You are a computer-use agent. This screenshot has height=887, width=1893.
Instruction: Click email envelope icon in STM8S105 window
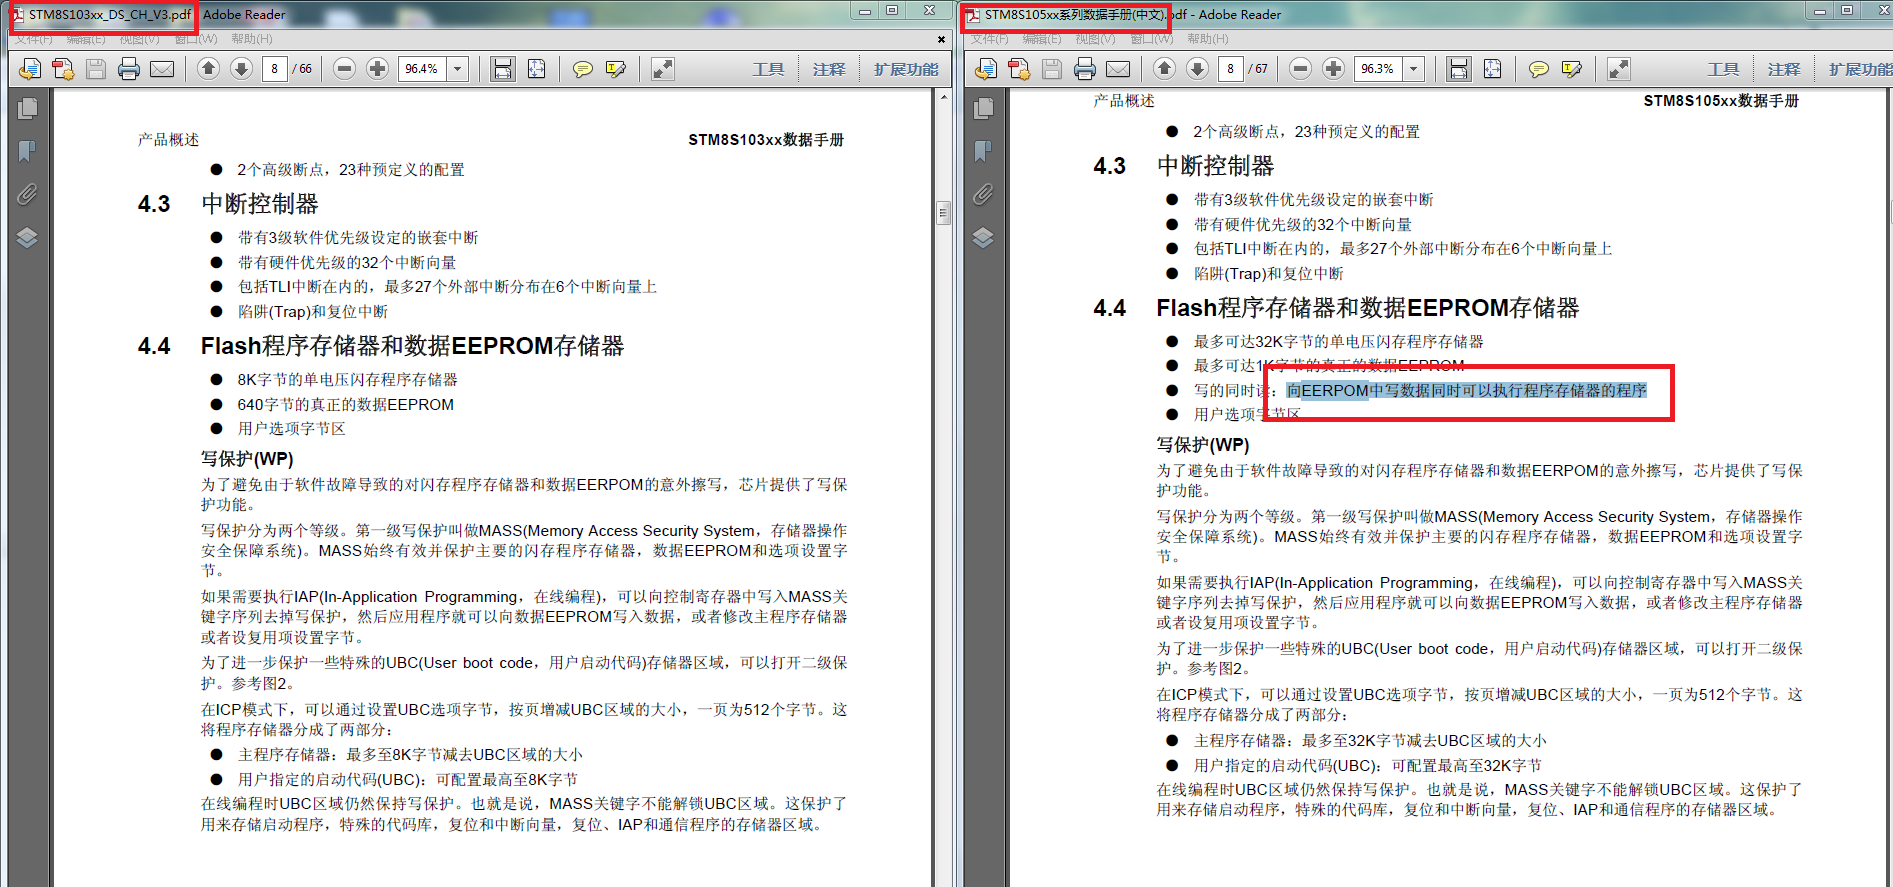1118,69
